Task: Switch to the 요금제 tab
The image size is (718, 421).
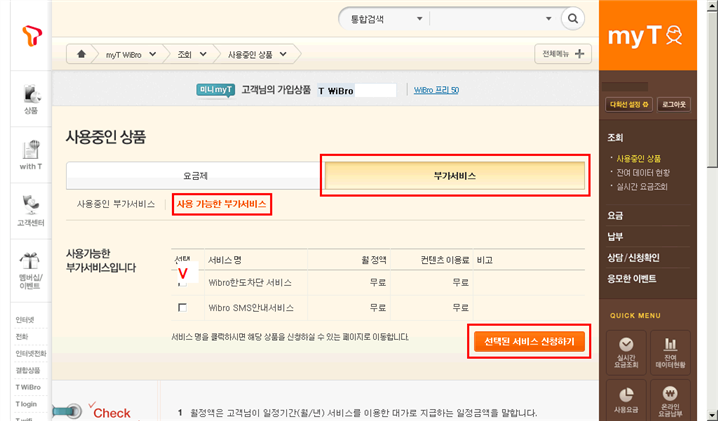Action: (196, 175)
